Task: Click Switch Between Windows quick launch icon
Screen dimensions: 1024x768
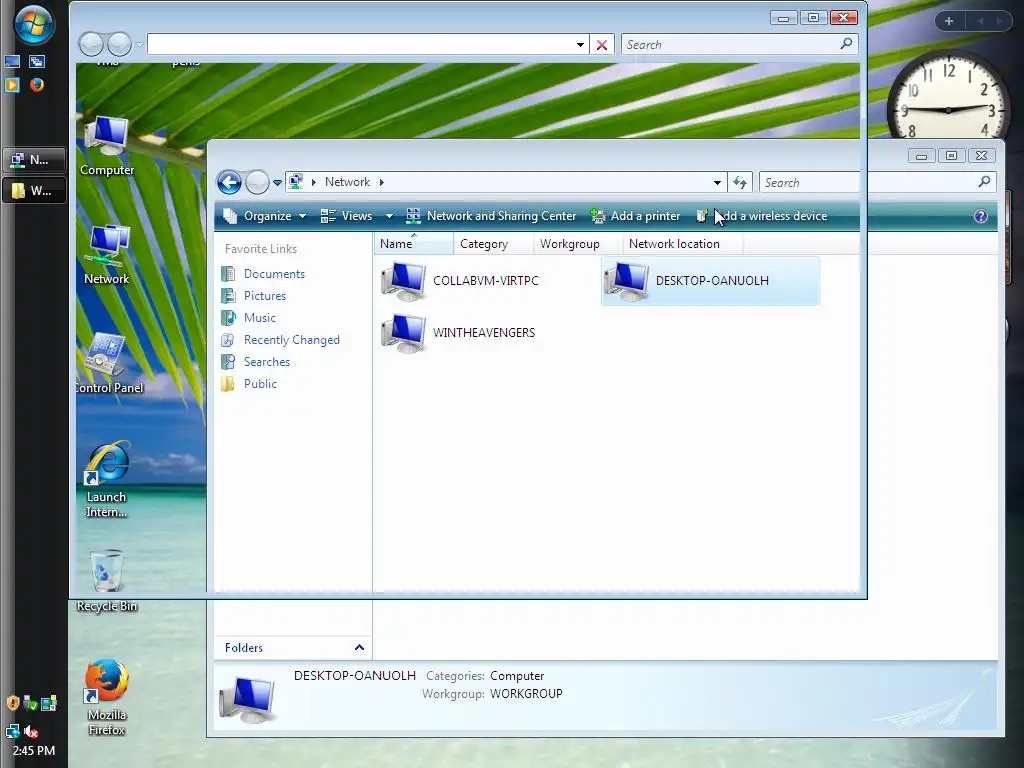Action: coord(37,62)
